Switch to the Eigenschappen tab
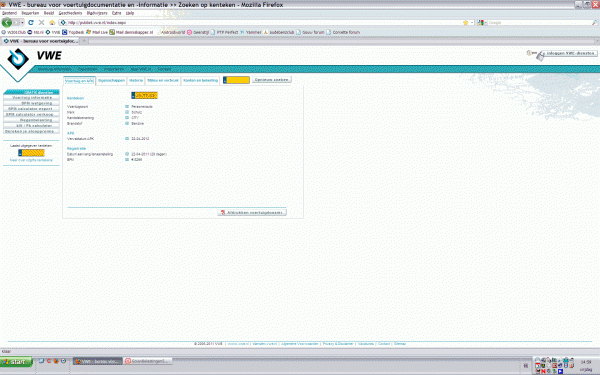 [111, 80]
